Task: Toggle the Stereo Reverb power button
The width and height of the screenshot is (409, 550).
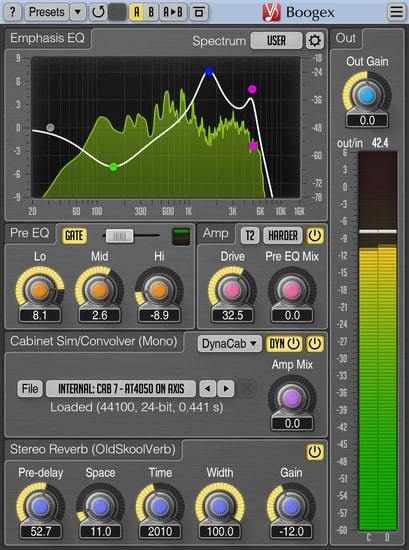Action: point(315,452)
